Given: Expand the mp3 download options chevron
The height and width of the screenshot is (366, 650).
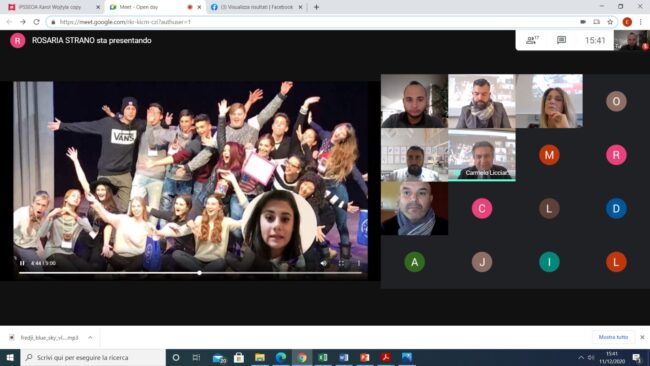Looking at the screenshot, I should 90,337.
